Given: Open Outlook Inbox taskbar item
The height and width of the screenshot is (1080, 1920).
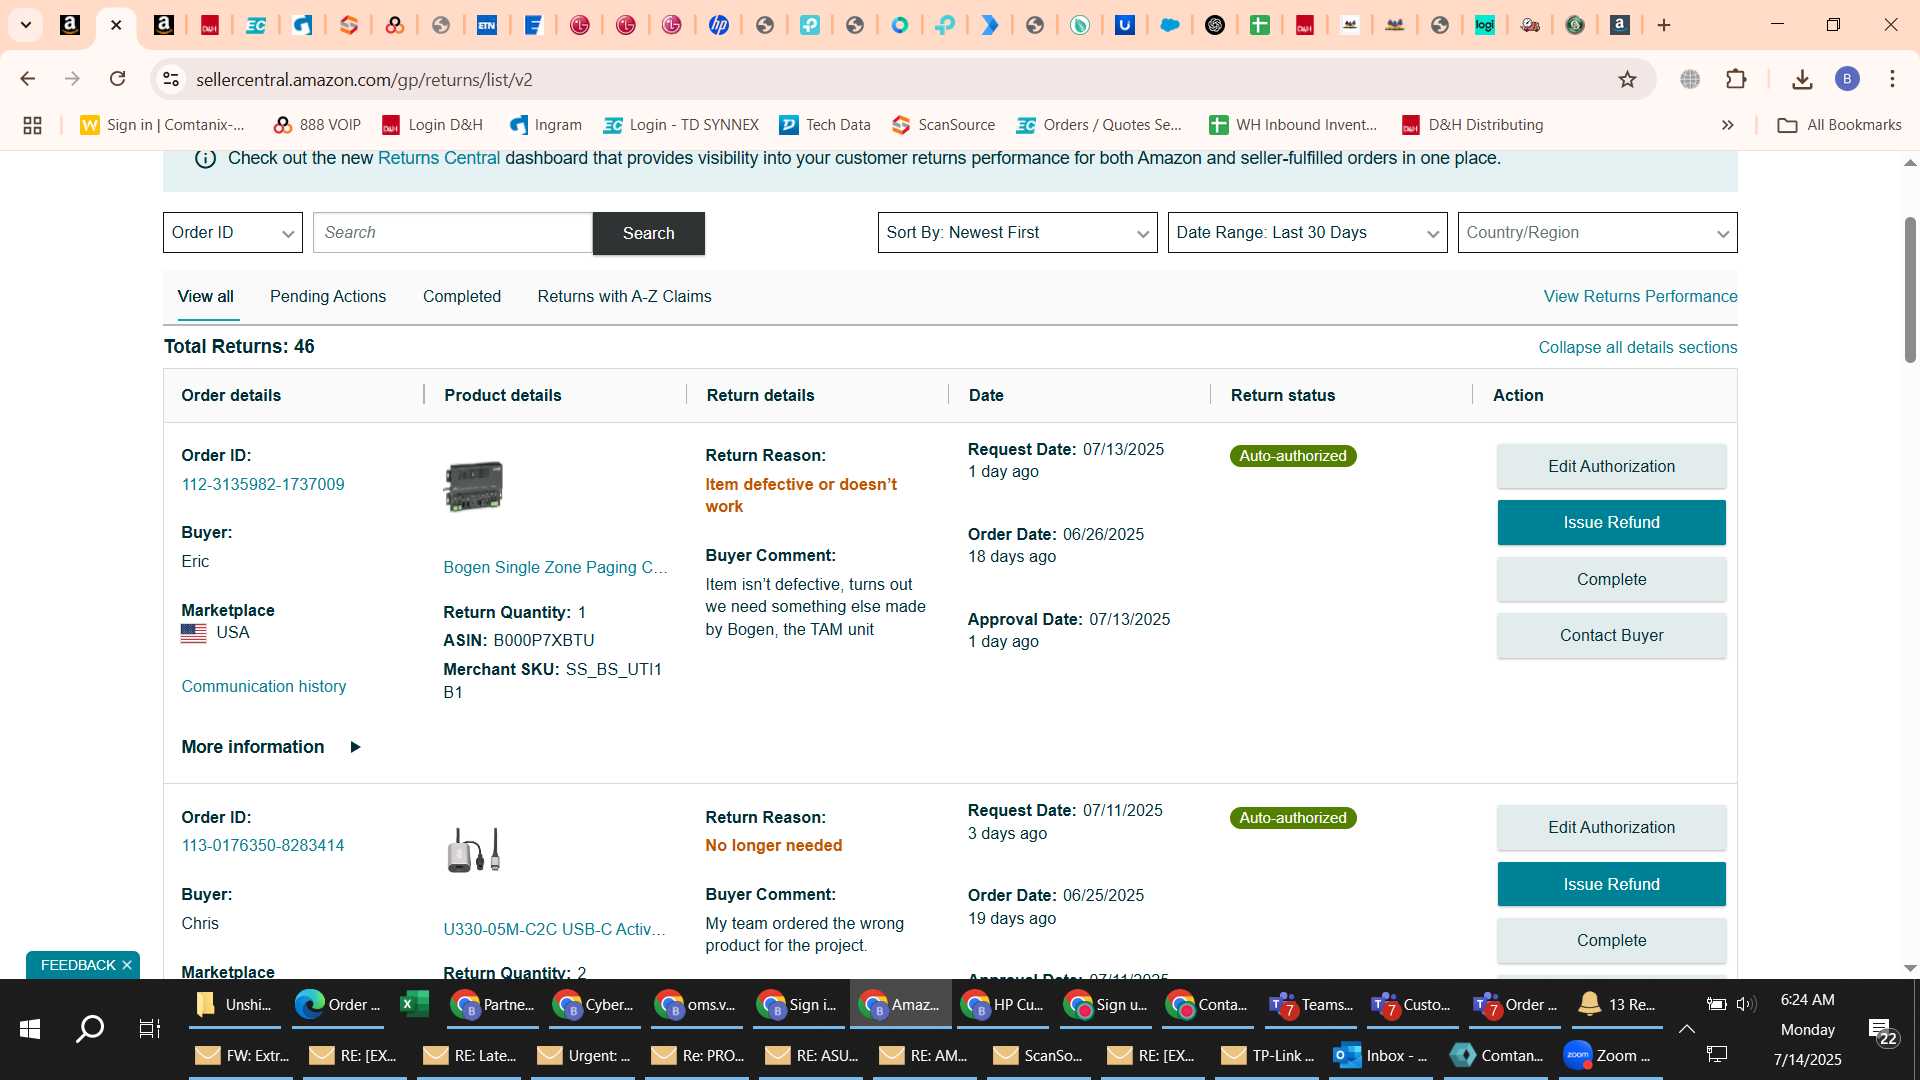Looking at the screenshot, I should tap(1382, 1055).
